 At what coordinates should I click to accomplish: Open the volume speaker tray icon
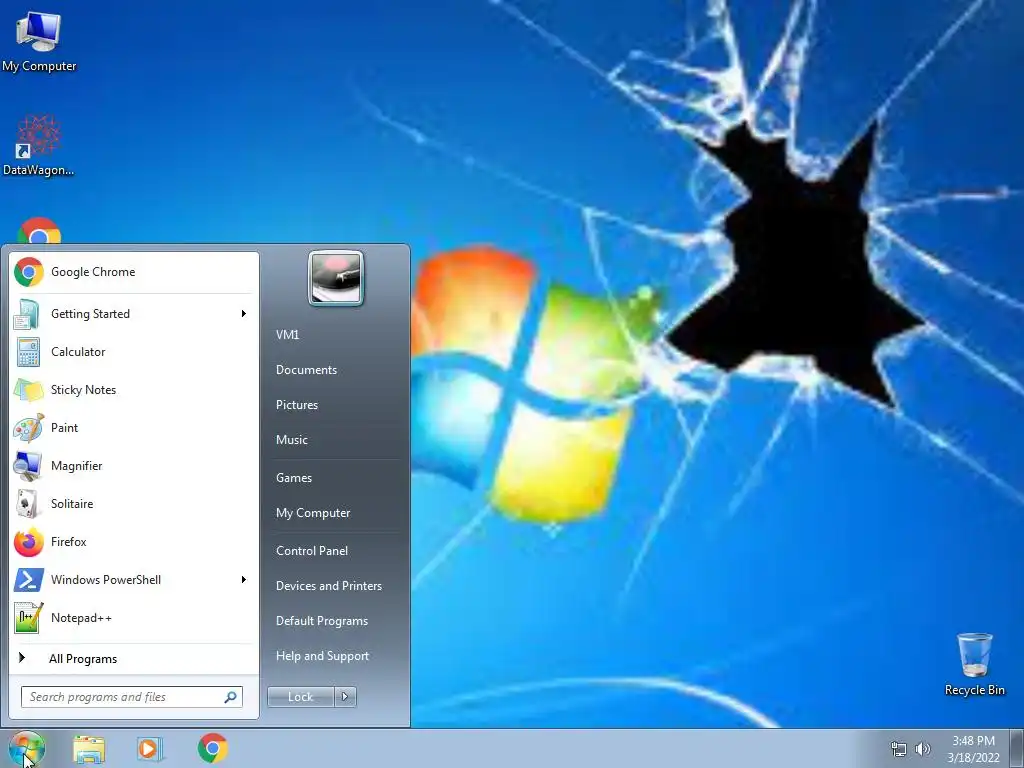tap(923, 749)
